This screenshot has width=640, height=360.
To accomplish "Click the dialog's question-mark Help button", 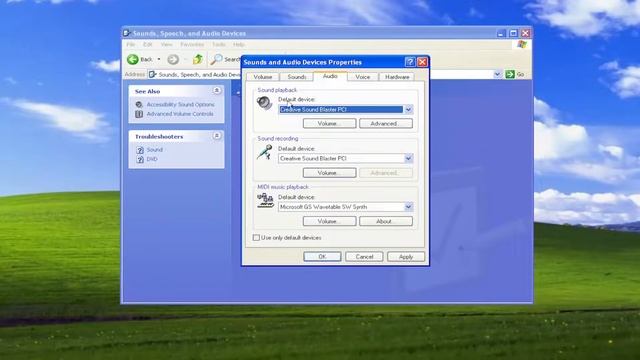I will [410, 62].
